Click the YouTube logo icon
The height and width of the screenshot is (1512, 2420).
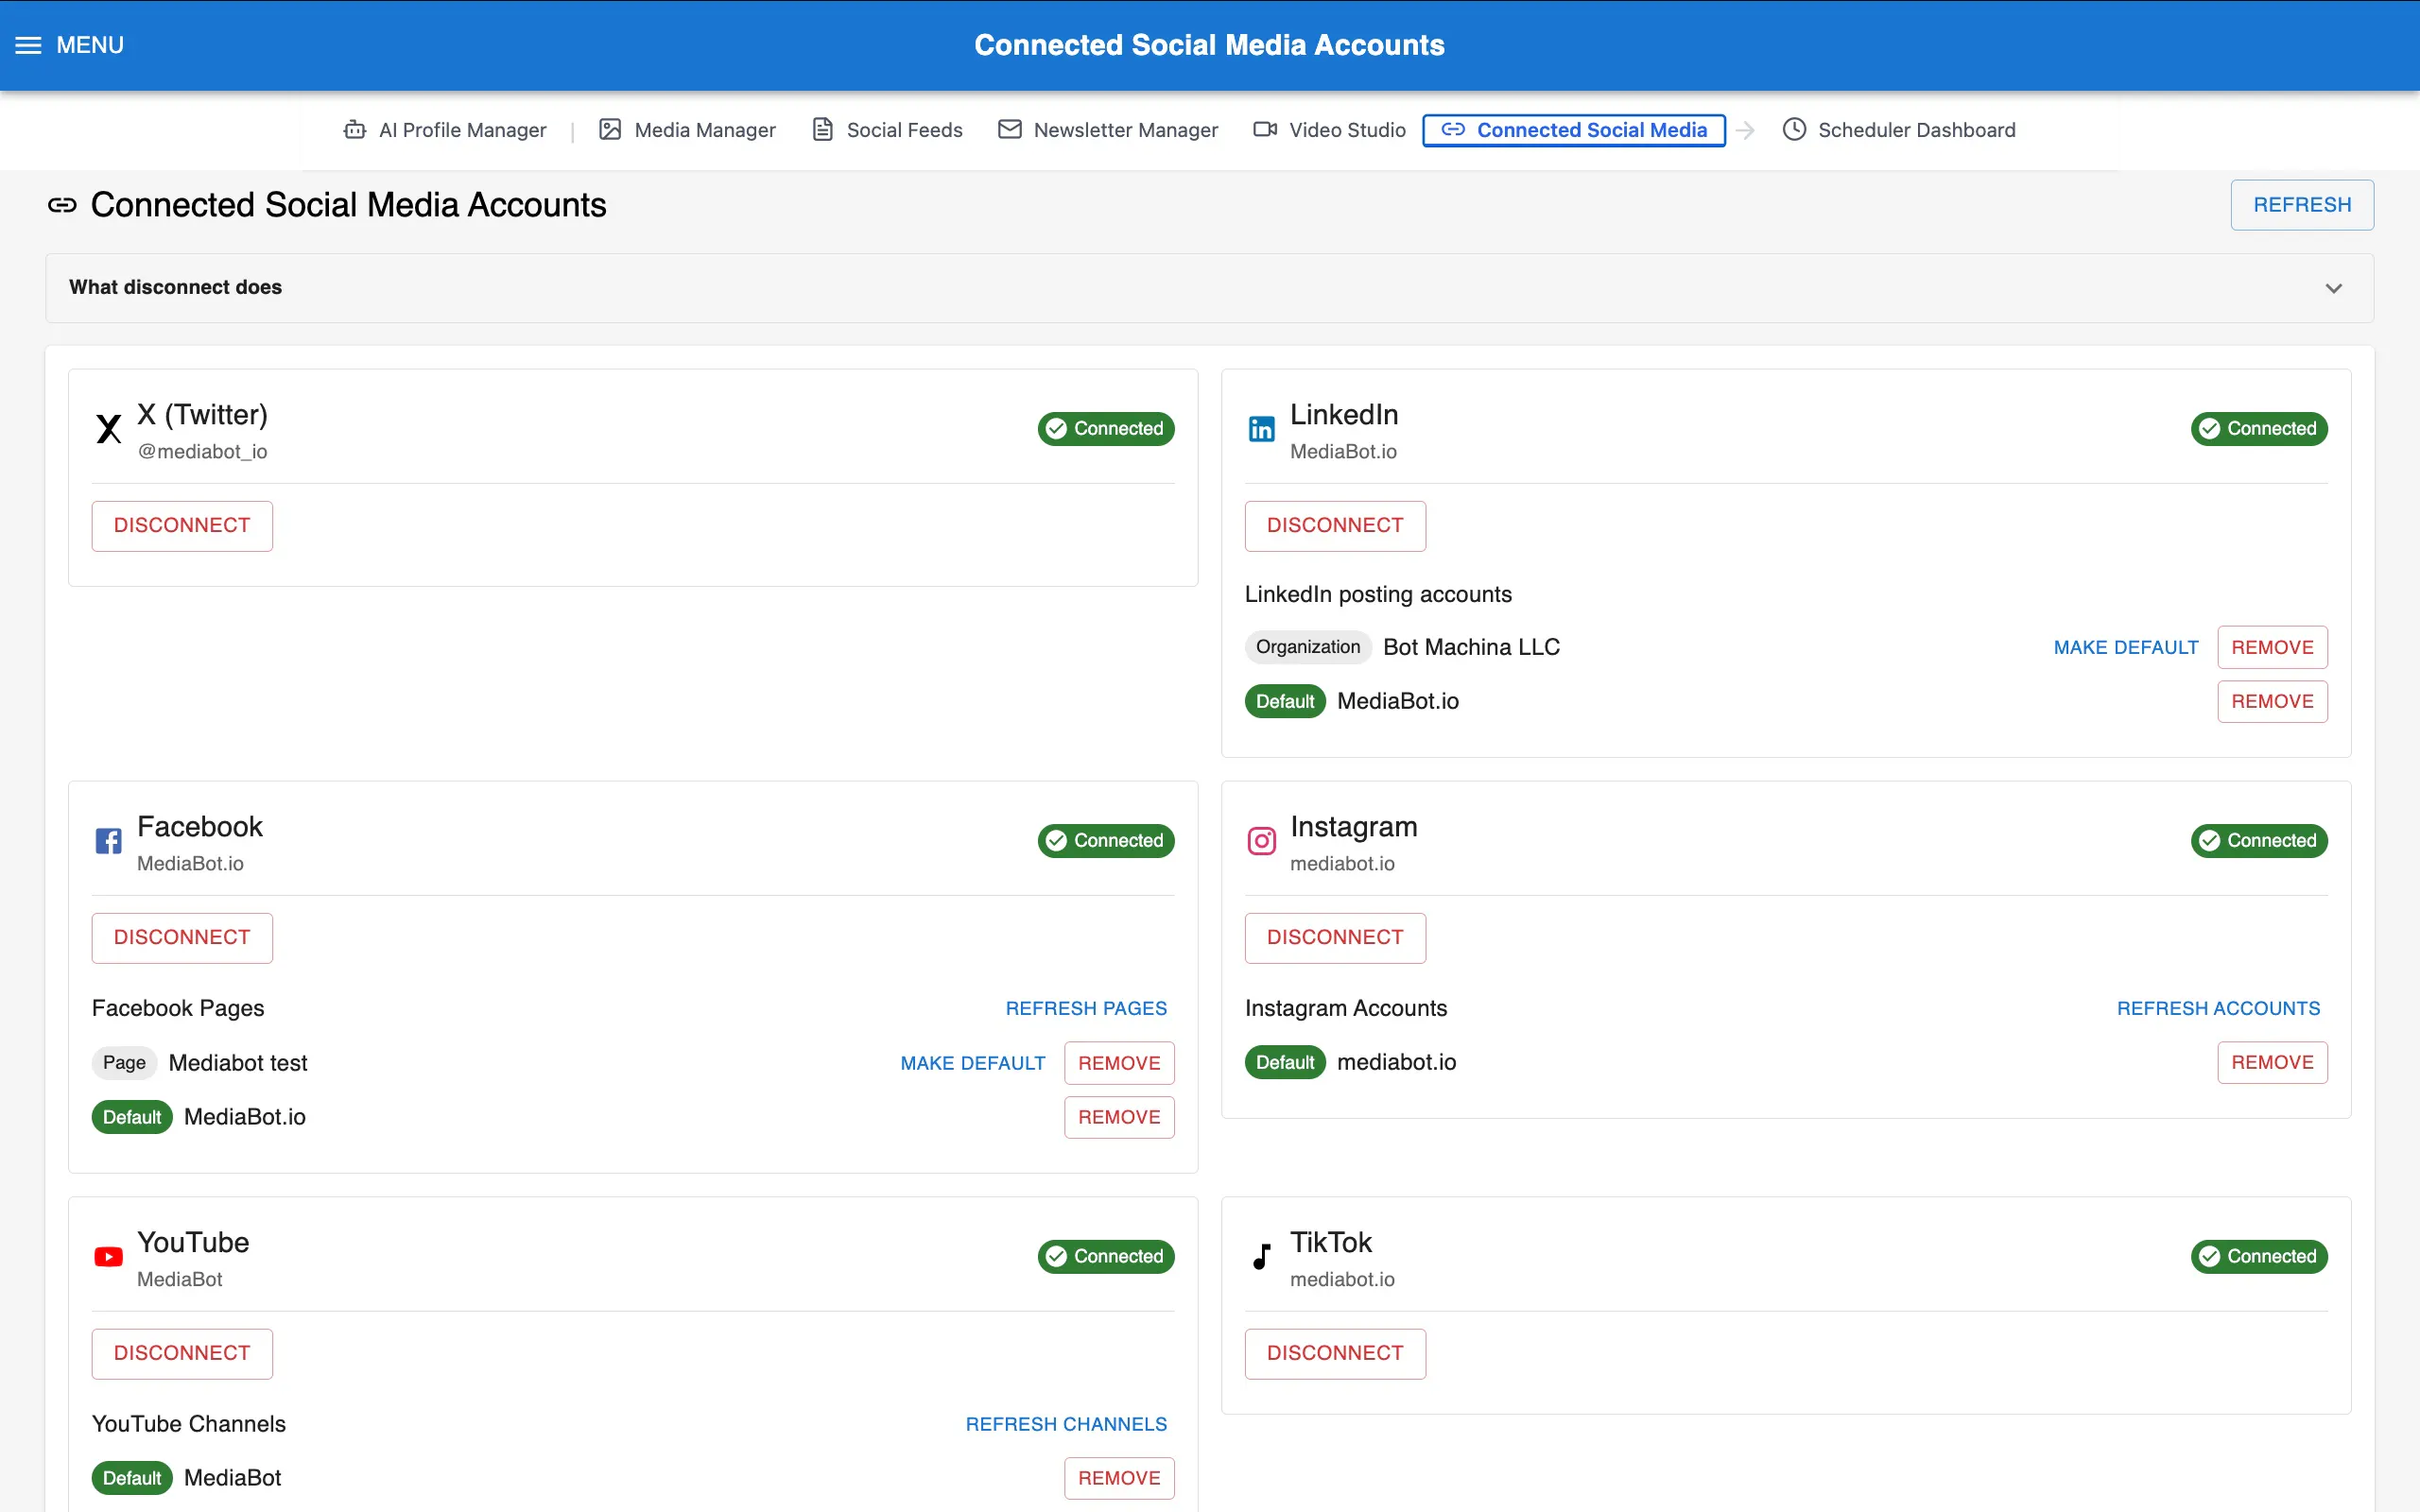(x=108, y=1257)
